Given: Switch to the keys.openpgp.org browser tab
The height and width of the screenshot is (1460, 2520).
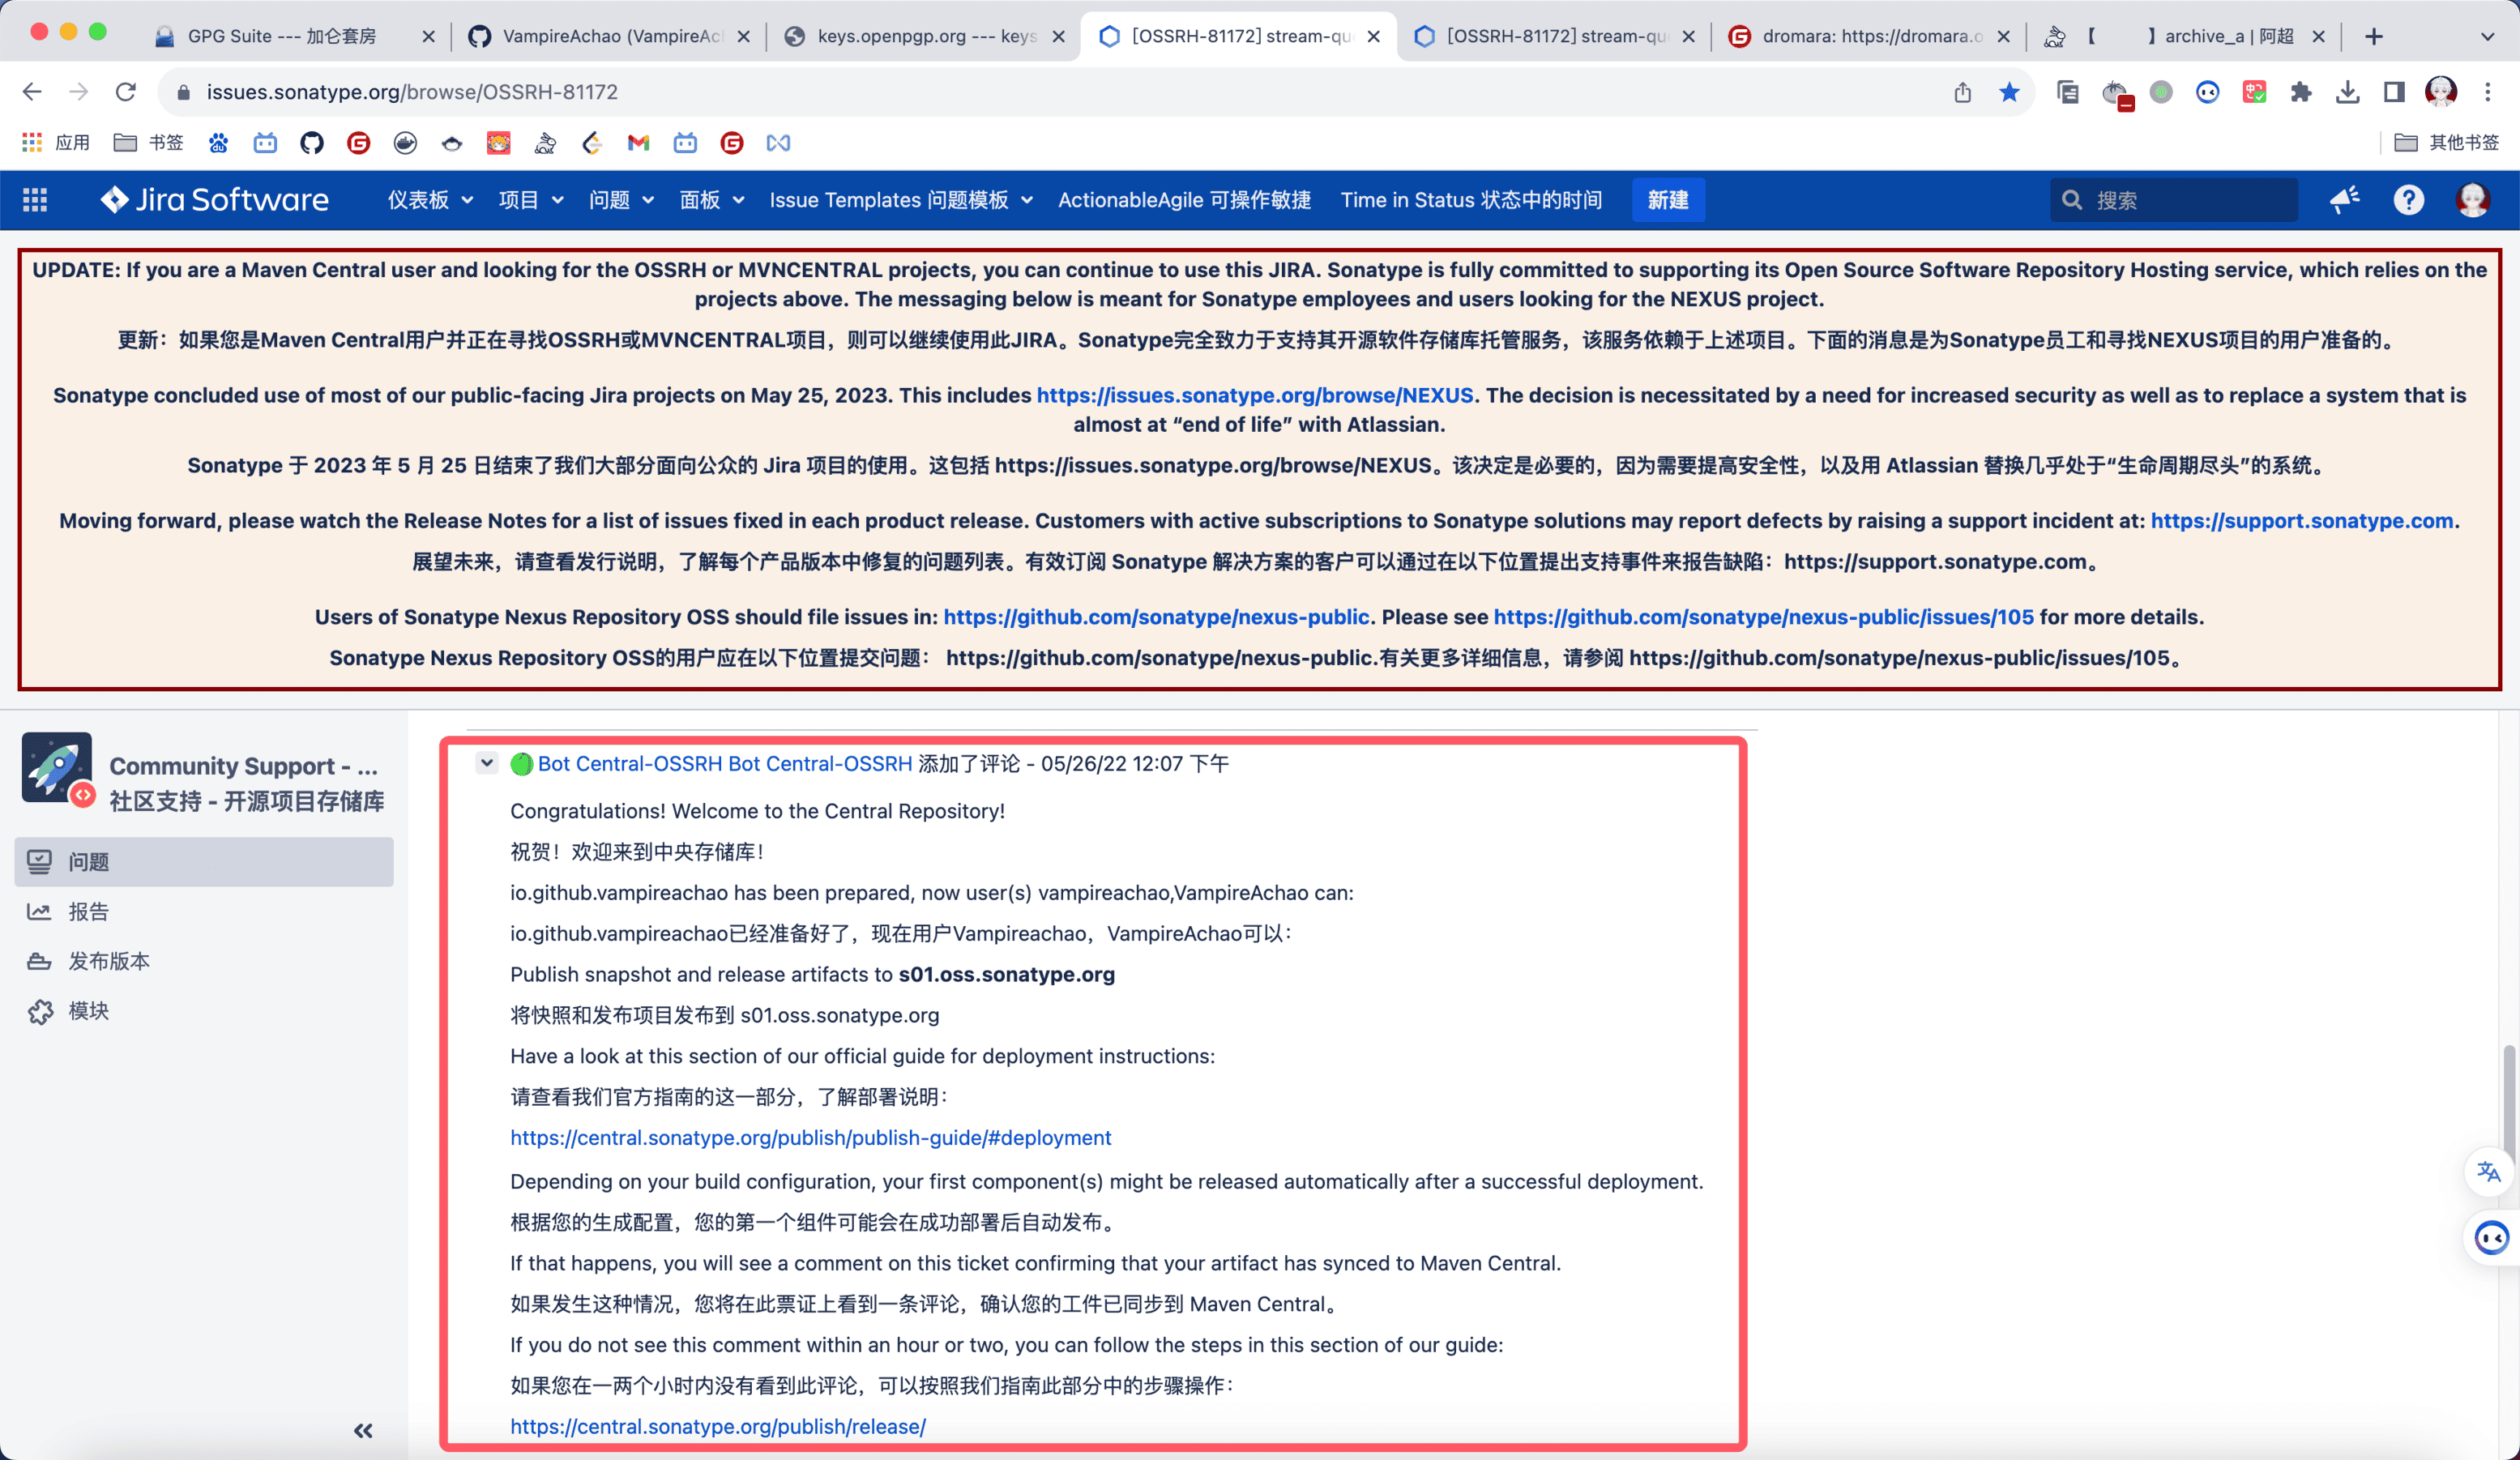Looking at the screenshot, I should [x=925, y=36].
